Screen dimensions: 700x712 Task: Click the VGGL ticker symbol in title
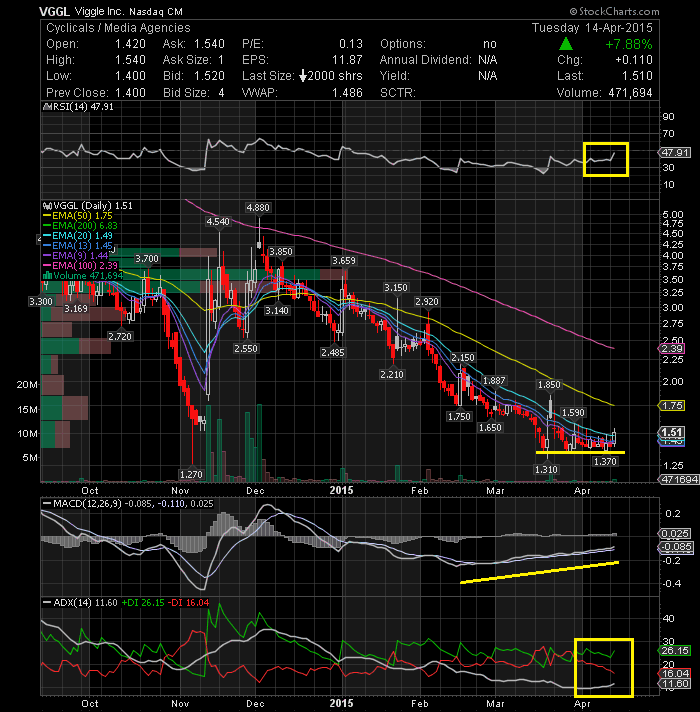coord(54,11)
